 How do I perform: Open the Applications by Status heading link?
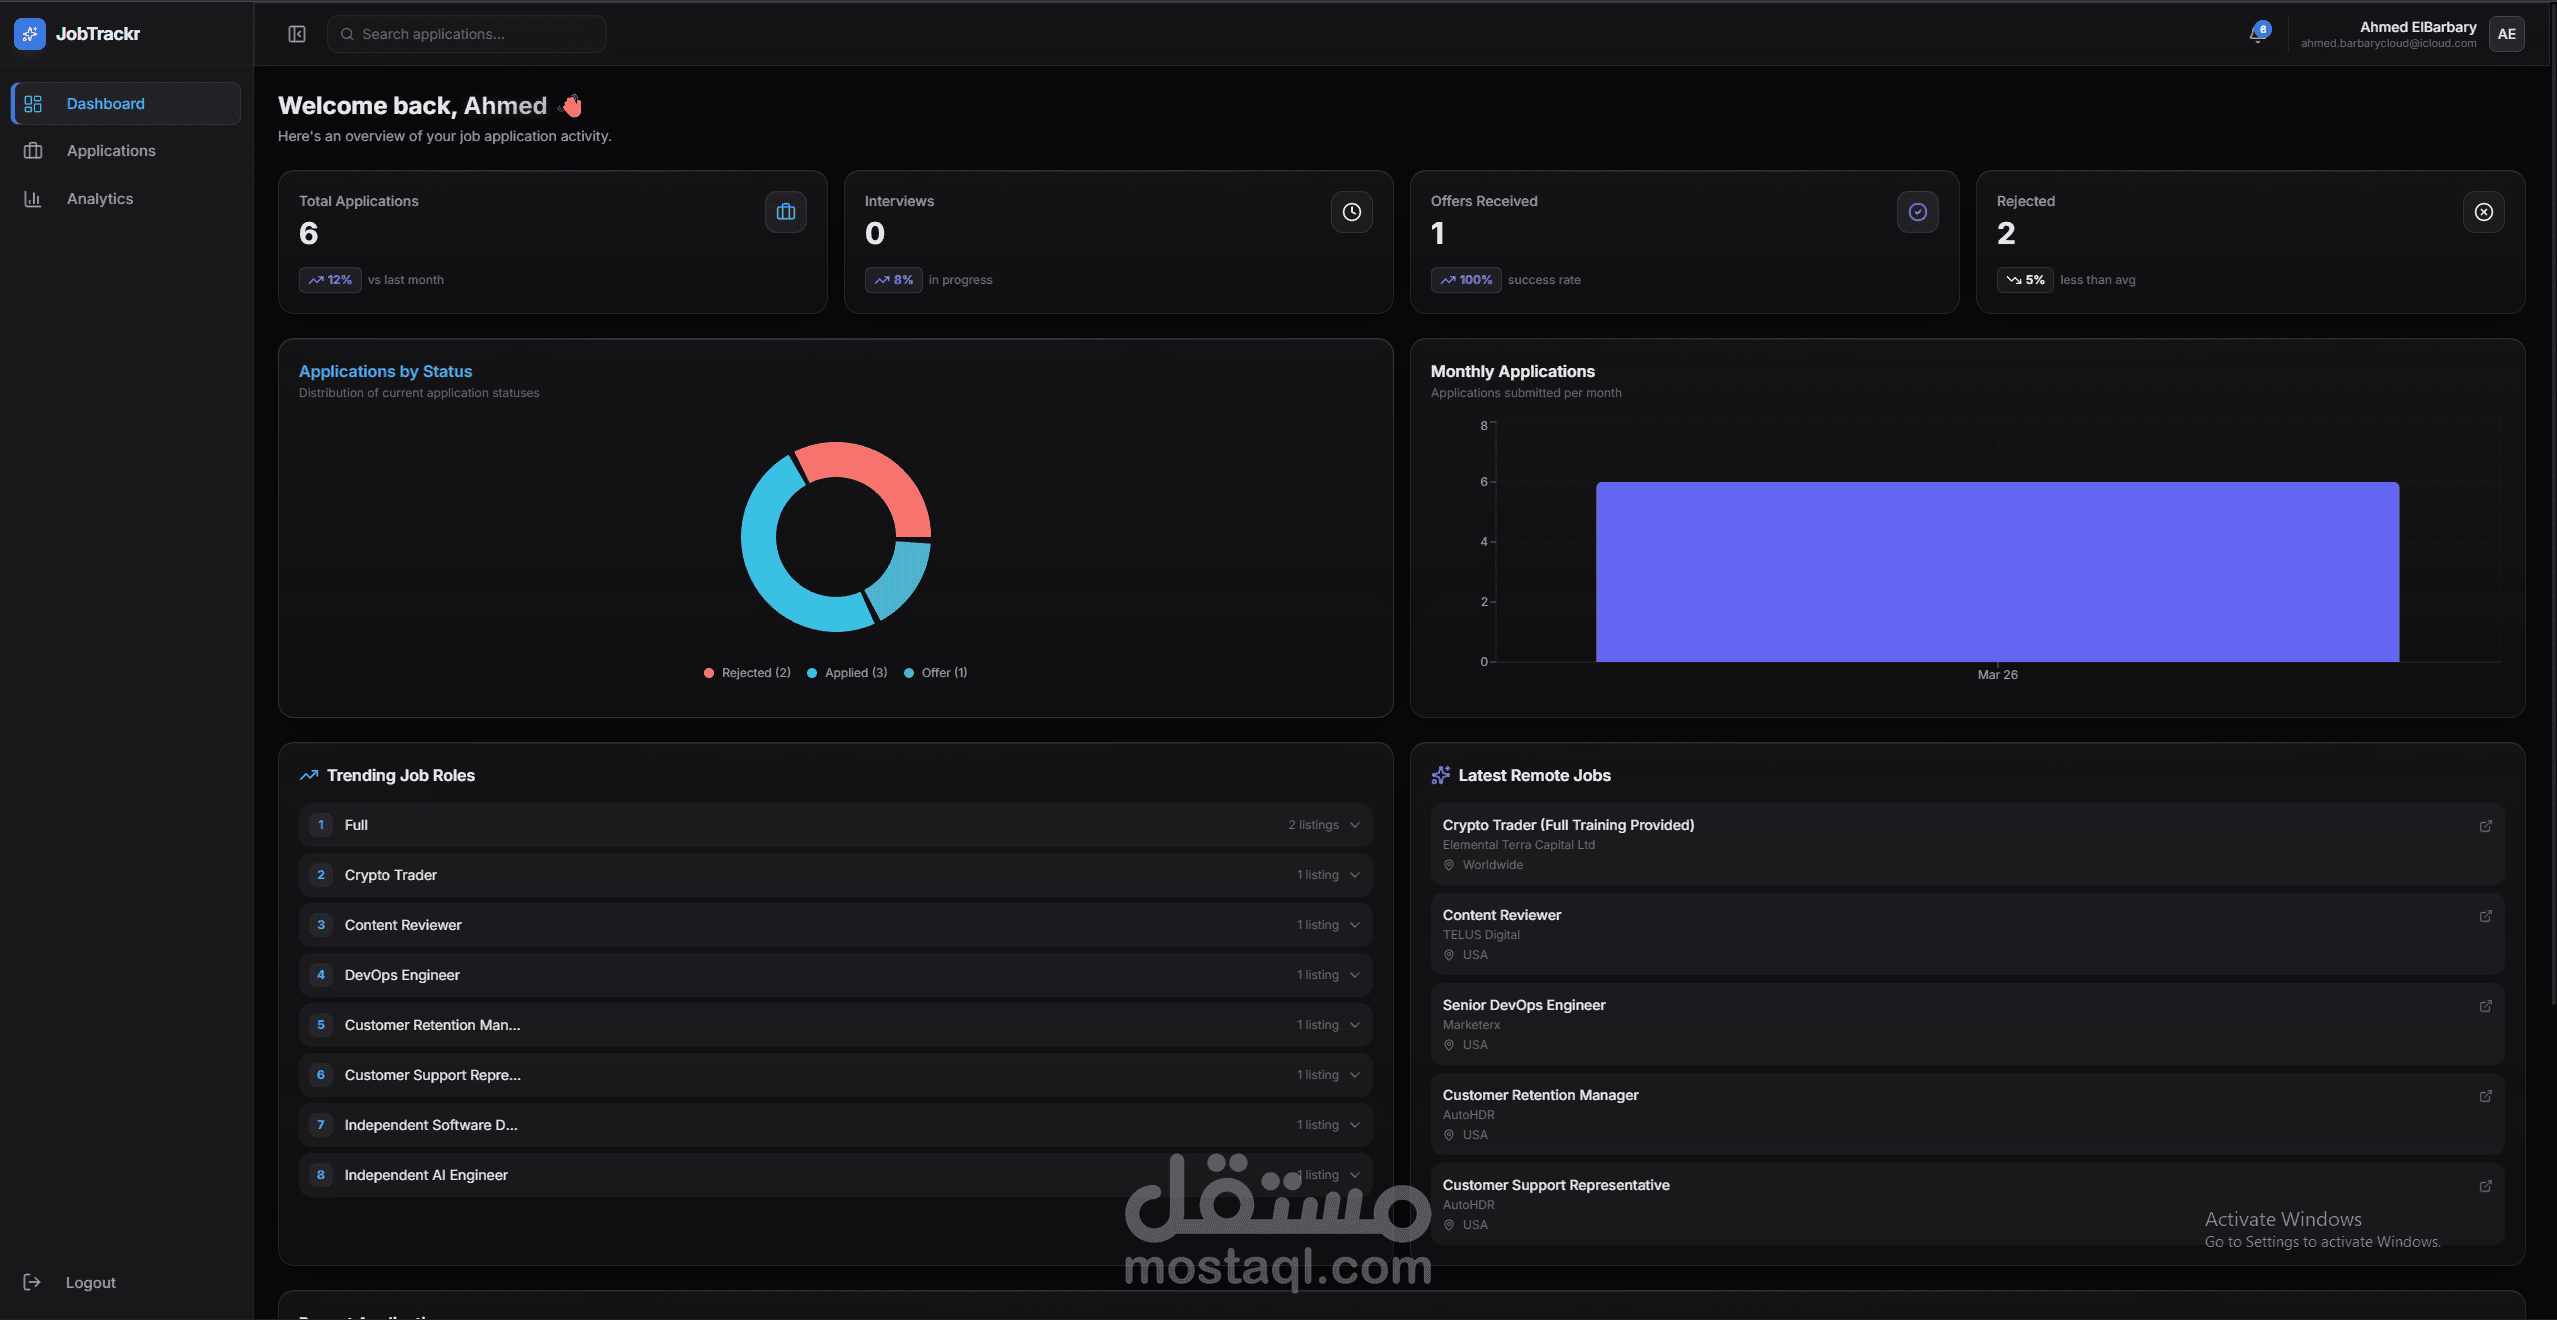point(385,371)
